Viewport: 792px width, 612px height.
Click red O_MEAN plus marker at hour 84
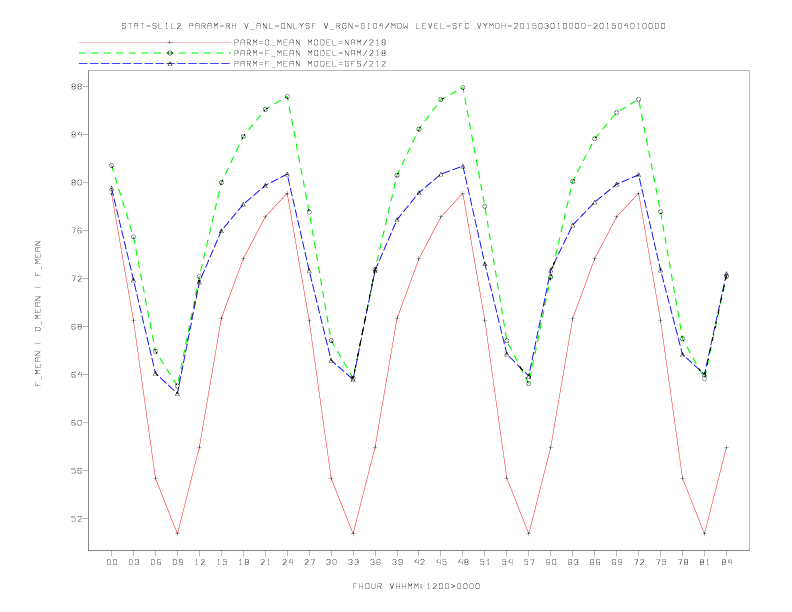coord(726,447)
